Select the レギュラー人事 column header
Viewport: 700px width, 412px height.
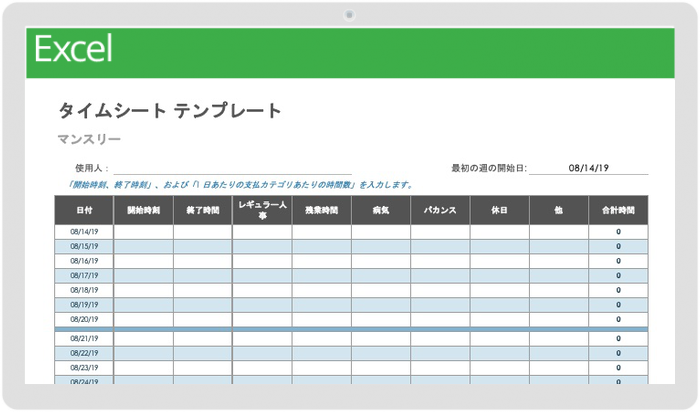[x=262, y=210]
